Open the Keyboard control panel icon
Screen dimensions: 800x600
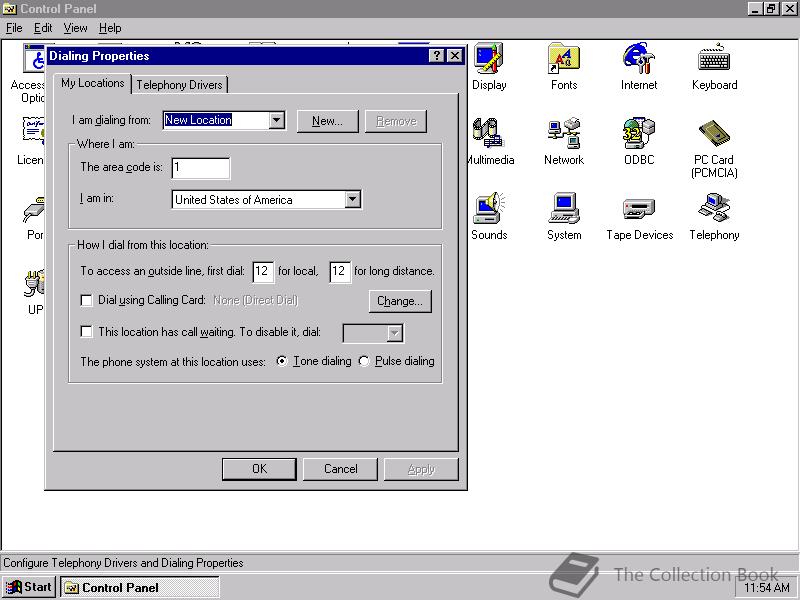[714, 66]
